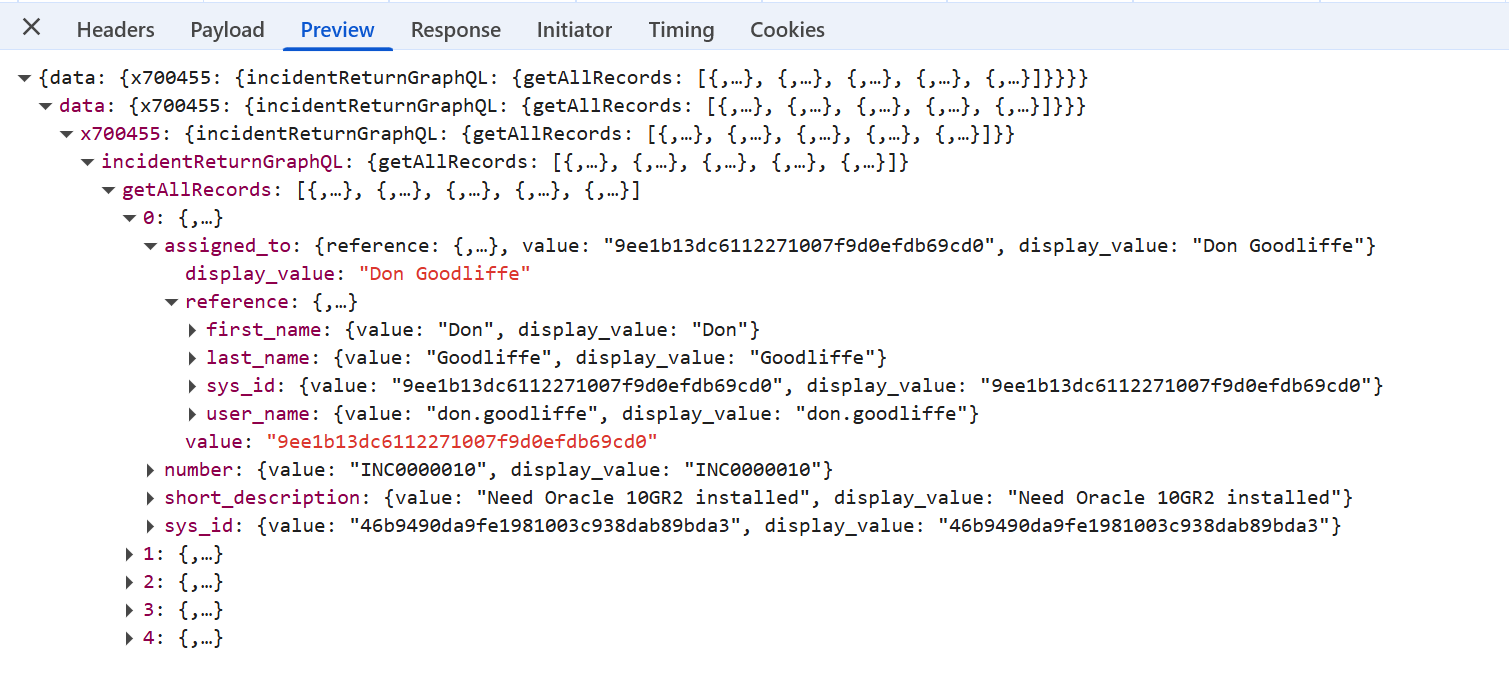Open the Initiator tab
This screenshot has width=1509, height=683.
574,30
